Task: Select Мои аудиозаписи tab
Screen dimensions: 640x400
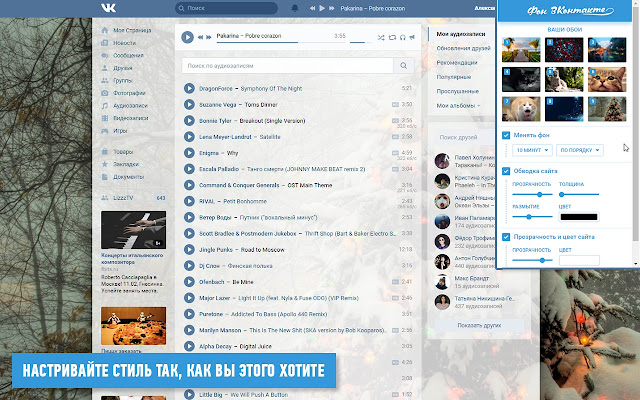Action: pos(461,34)
